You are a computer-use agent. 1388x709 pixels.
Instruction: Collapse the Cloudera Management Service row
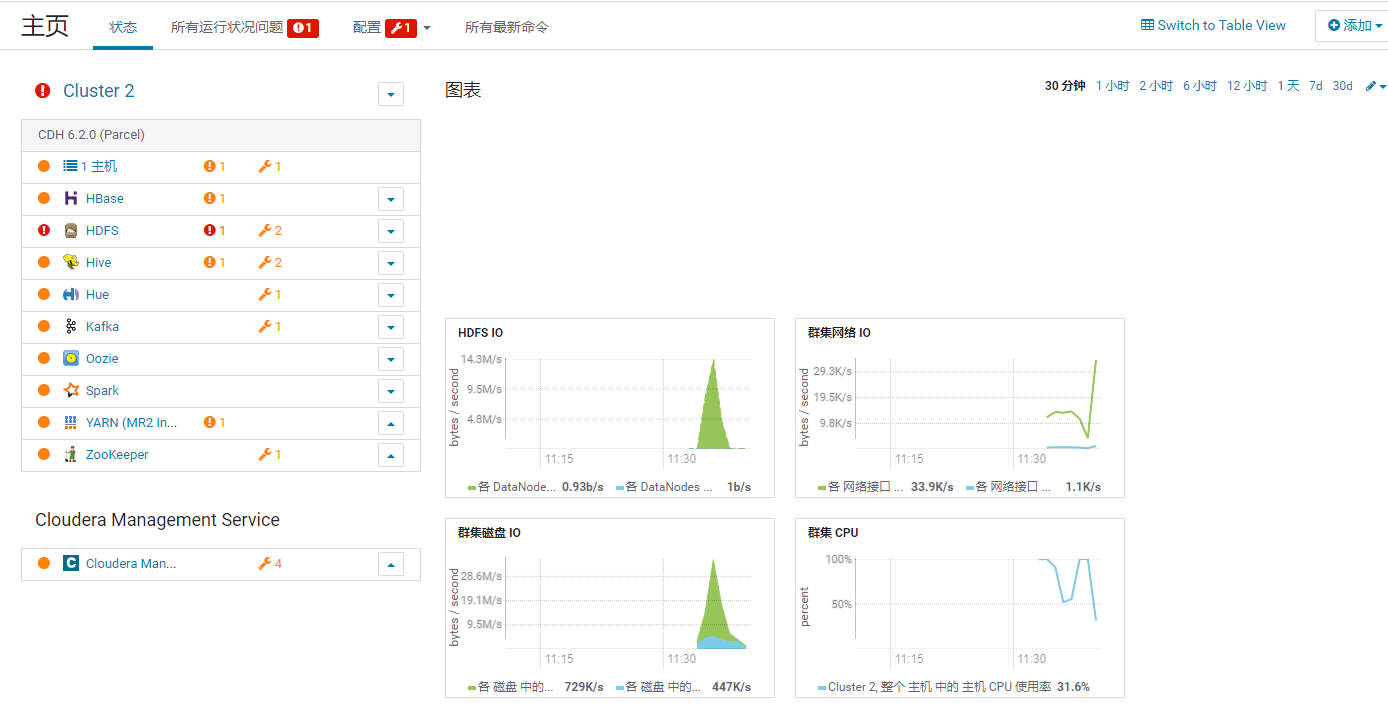pyautogui.click(x=390, y=563)
